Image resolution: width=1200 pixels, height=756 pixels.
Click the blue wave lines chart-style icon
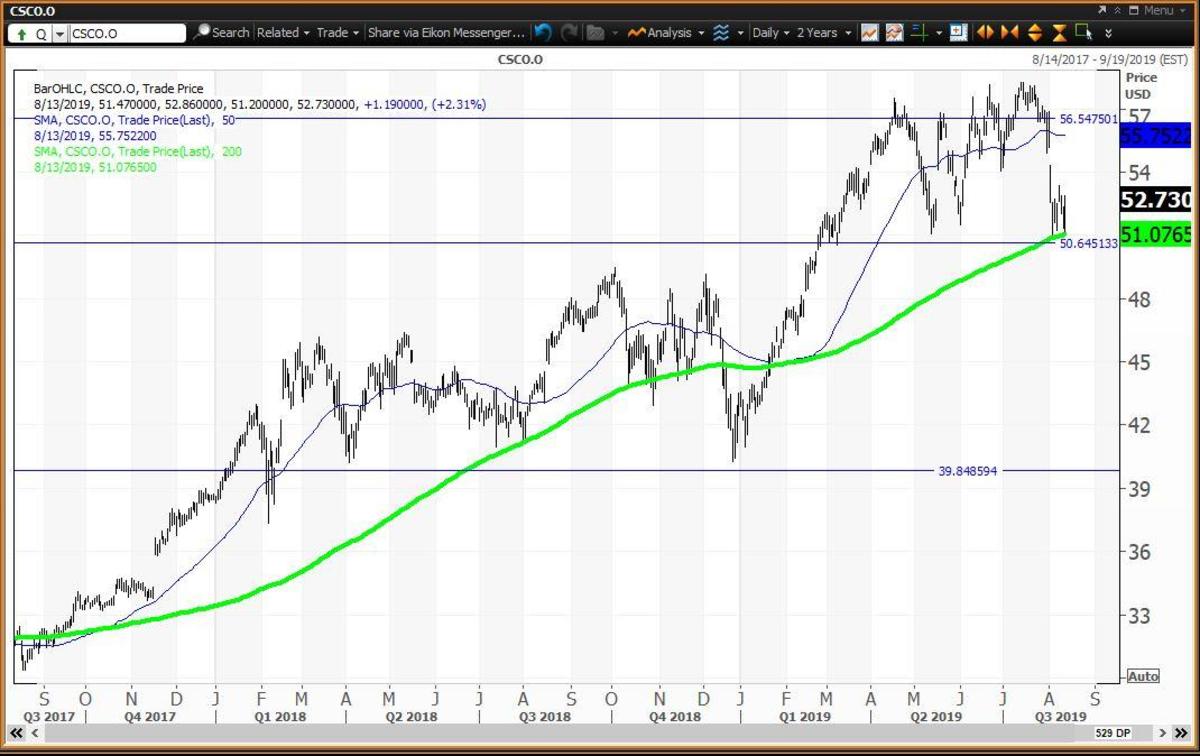click(x=720, y=33)
